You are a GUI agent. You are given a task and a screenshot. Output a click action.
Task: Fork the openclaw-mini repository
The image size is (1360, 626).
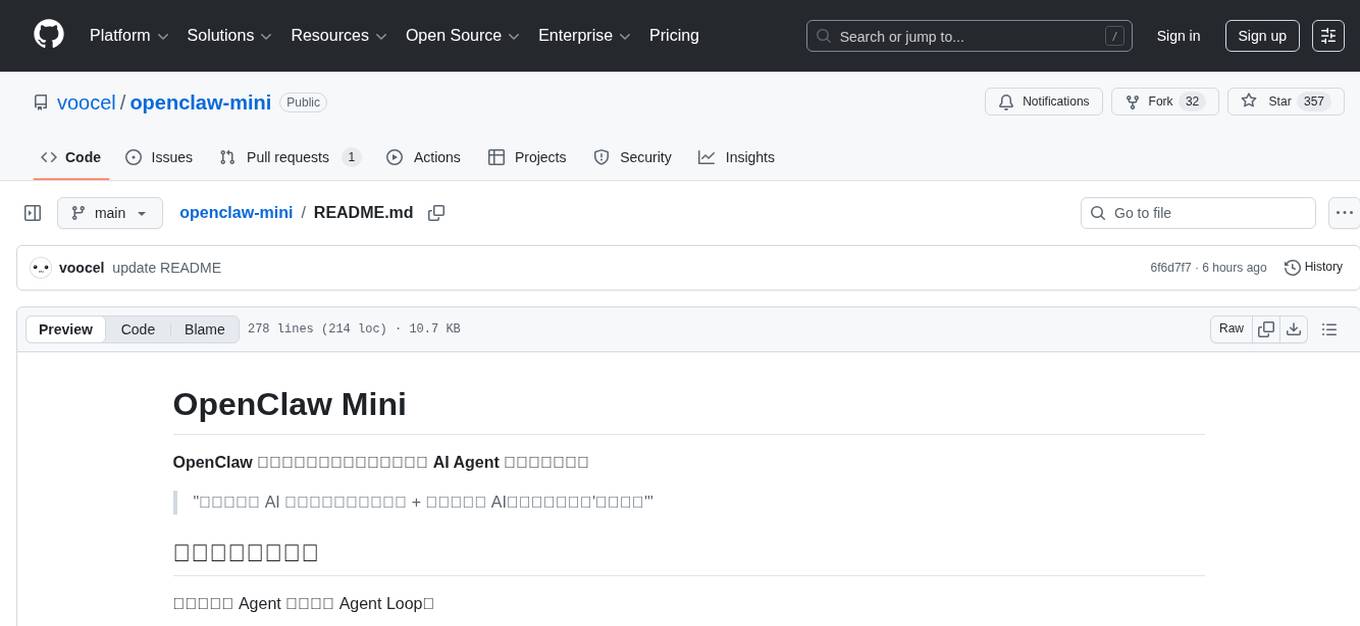click(x=1164, y=101)
